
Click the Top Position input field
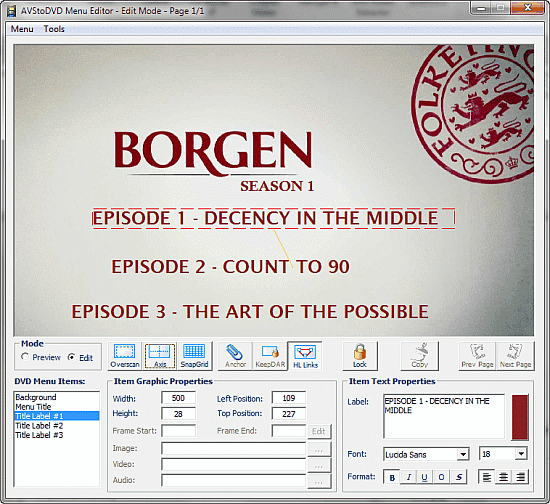(x=289, y=414)
